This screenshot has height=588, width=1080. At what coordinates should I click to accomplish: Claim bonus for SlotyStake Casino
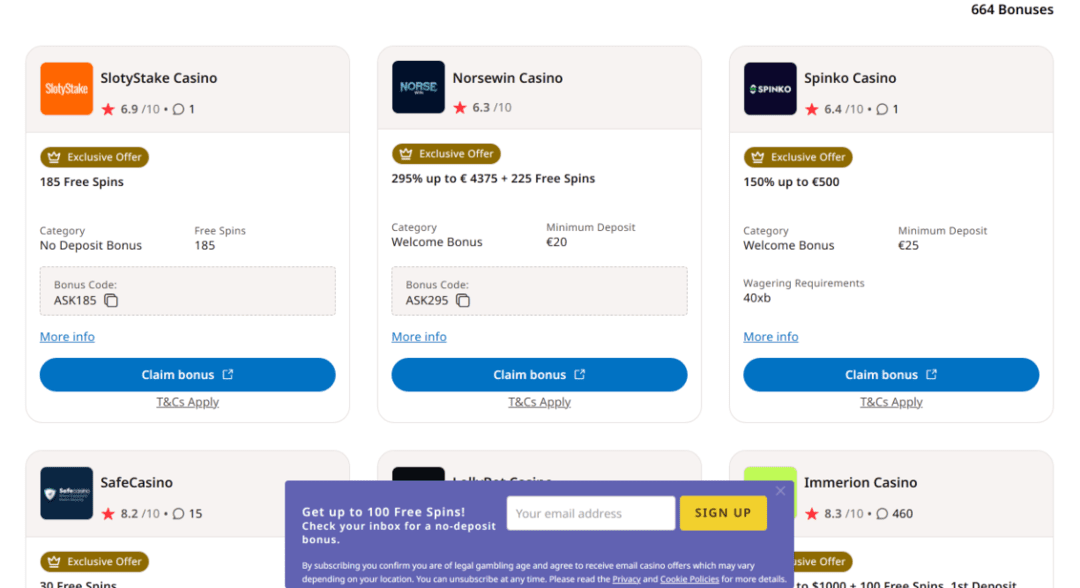(187, 375)
